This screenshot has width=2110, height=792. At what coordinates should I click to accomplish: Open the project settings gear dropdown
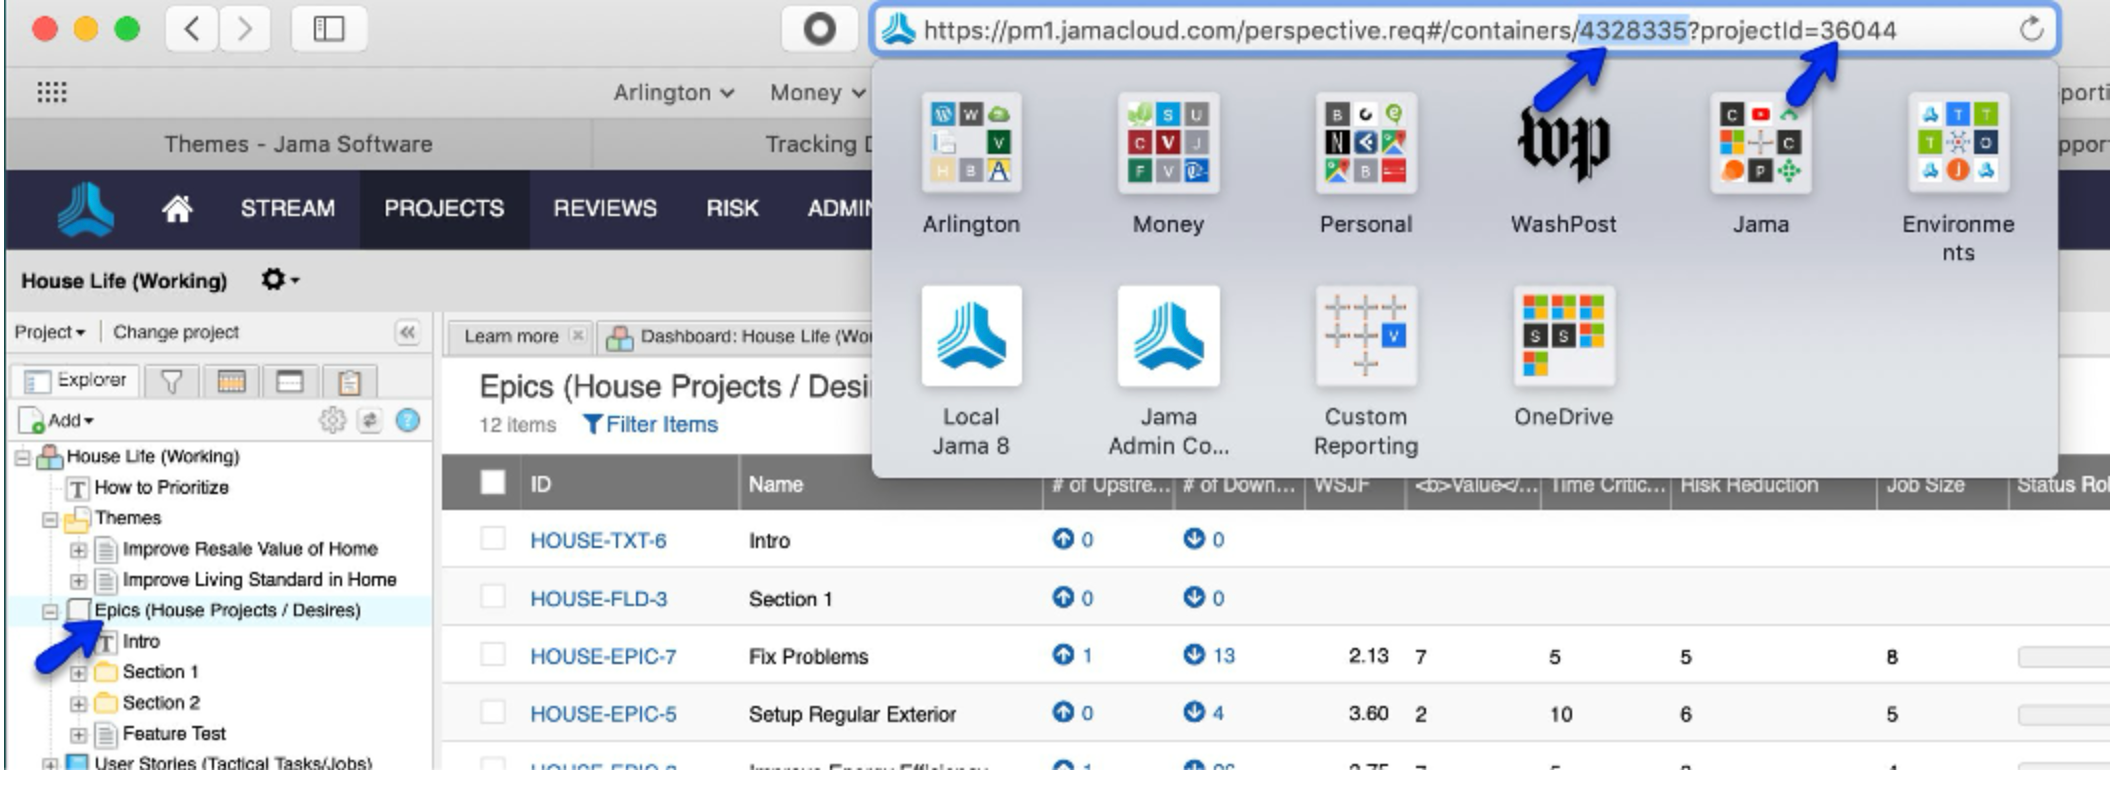[x=279, y=280]
